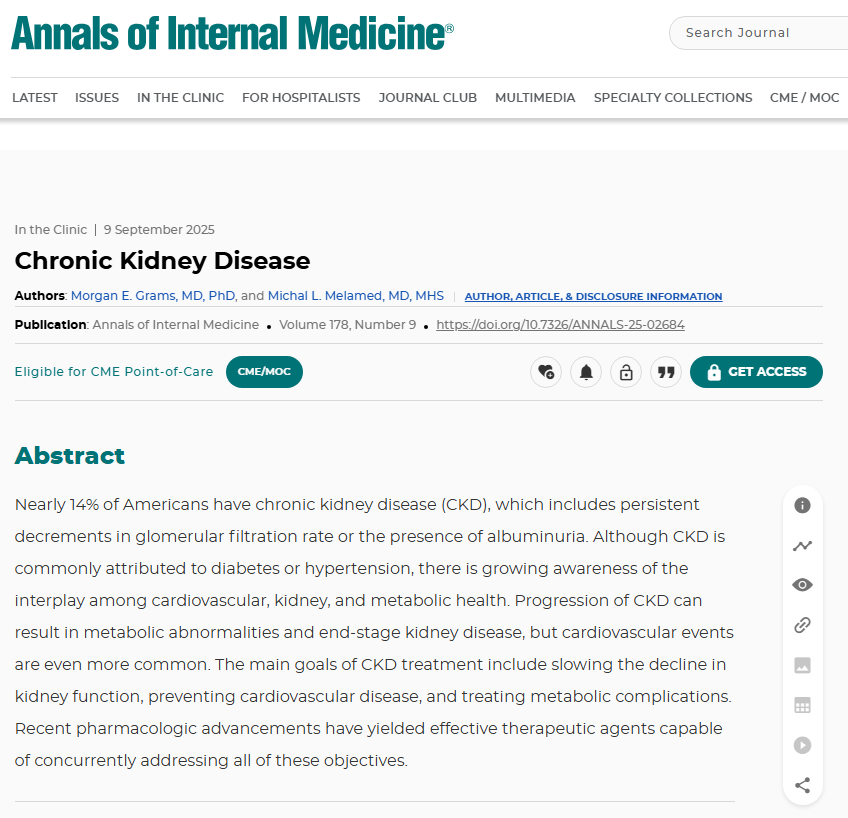848x818 pixels.
Task: Click the Search Journal input field
Action: [758, 33]
